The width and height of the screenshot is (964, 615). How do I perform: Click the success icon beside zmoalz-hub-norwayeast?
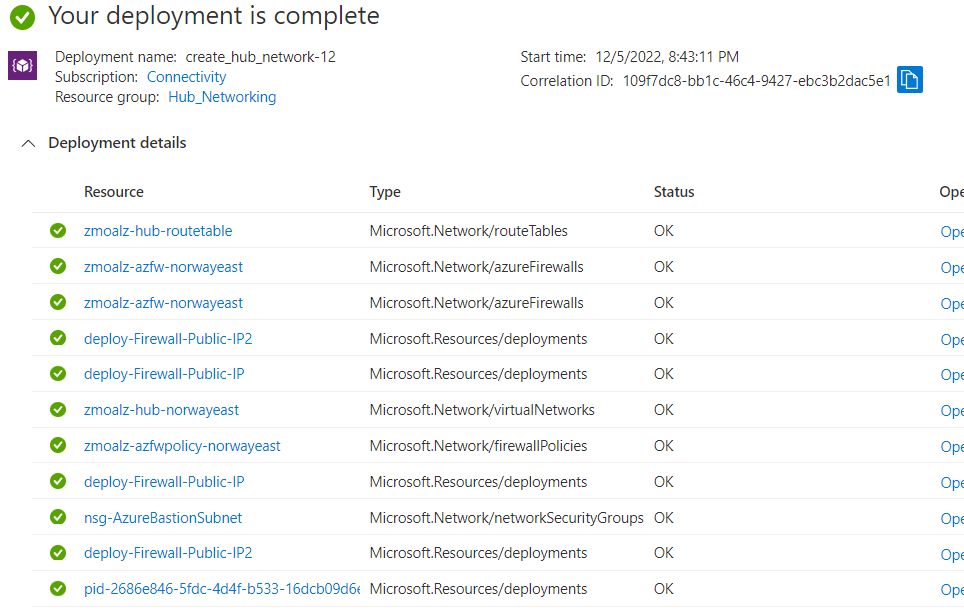[57, 410]
